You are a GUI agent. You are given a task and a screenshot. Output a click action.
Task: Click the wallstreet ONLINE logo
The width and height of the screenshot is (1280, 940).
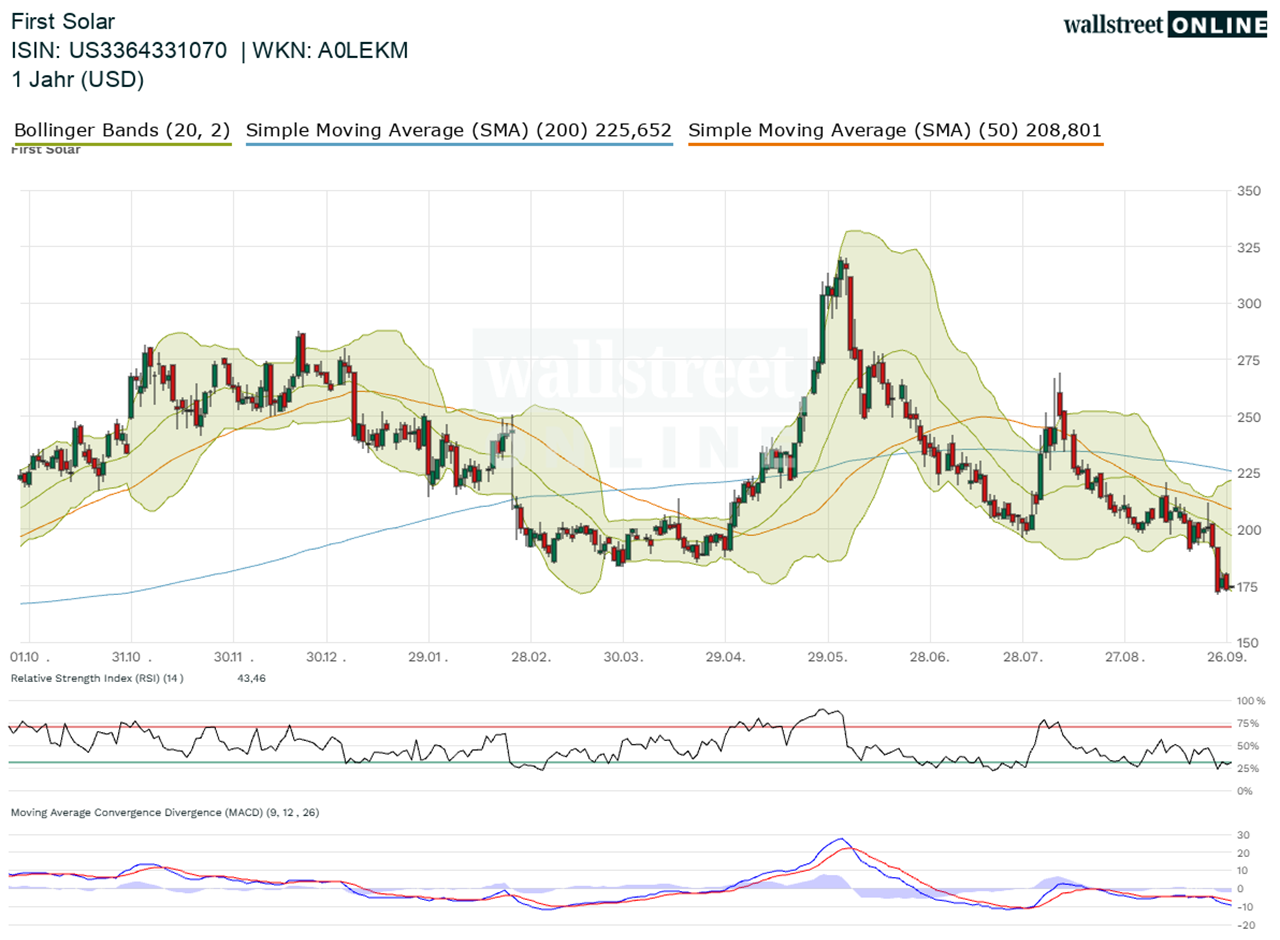[1165, 25]
